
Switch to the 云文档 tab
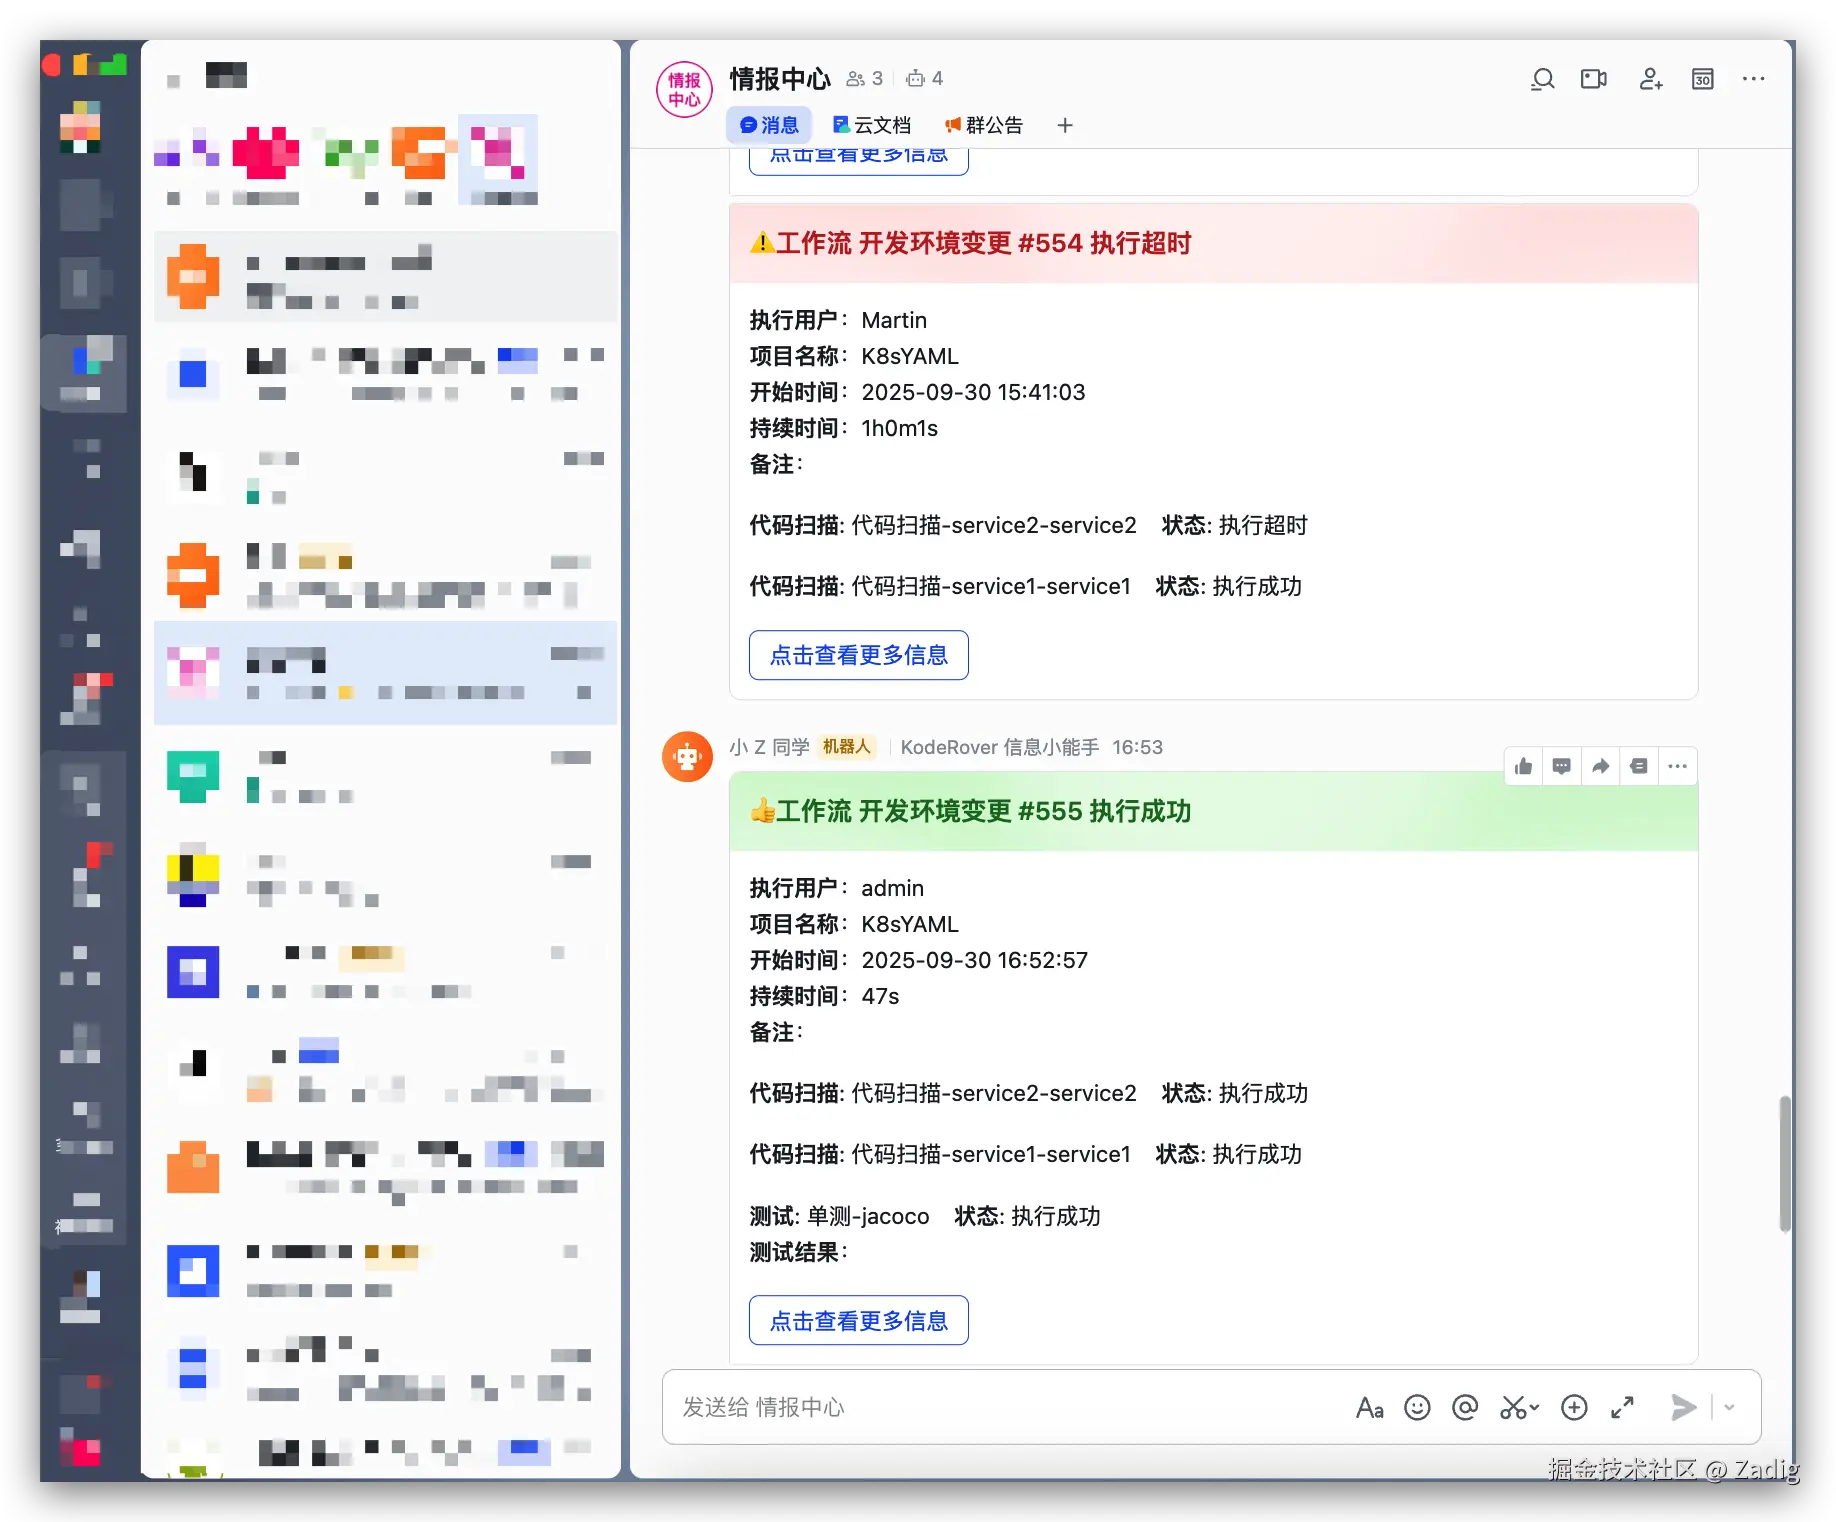[x=872, y=125]
